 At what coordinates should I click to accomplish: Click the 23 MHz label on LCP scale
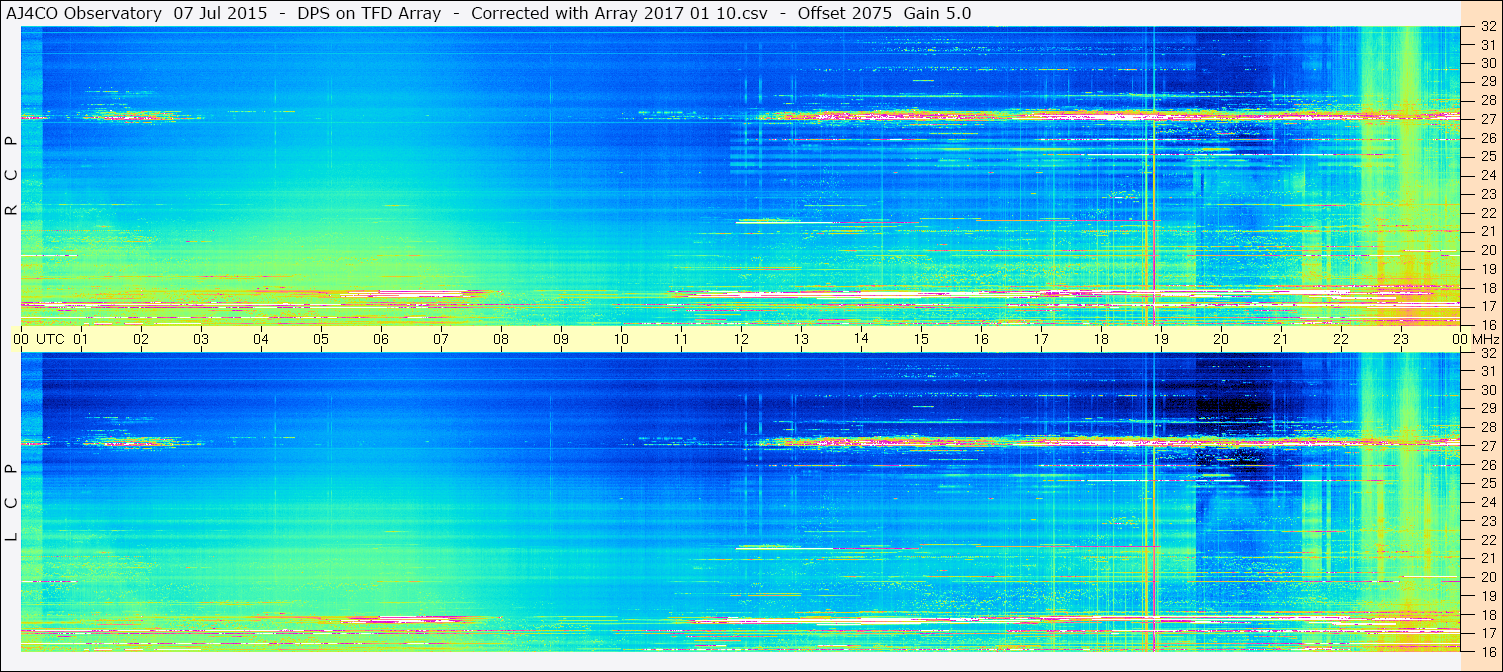pyautogui.click(x=1488, y=521)
